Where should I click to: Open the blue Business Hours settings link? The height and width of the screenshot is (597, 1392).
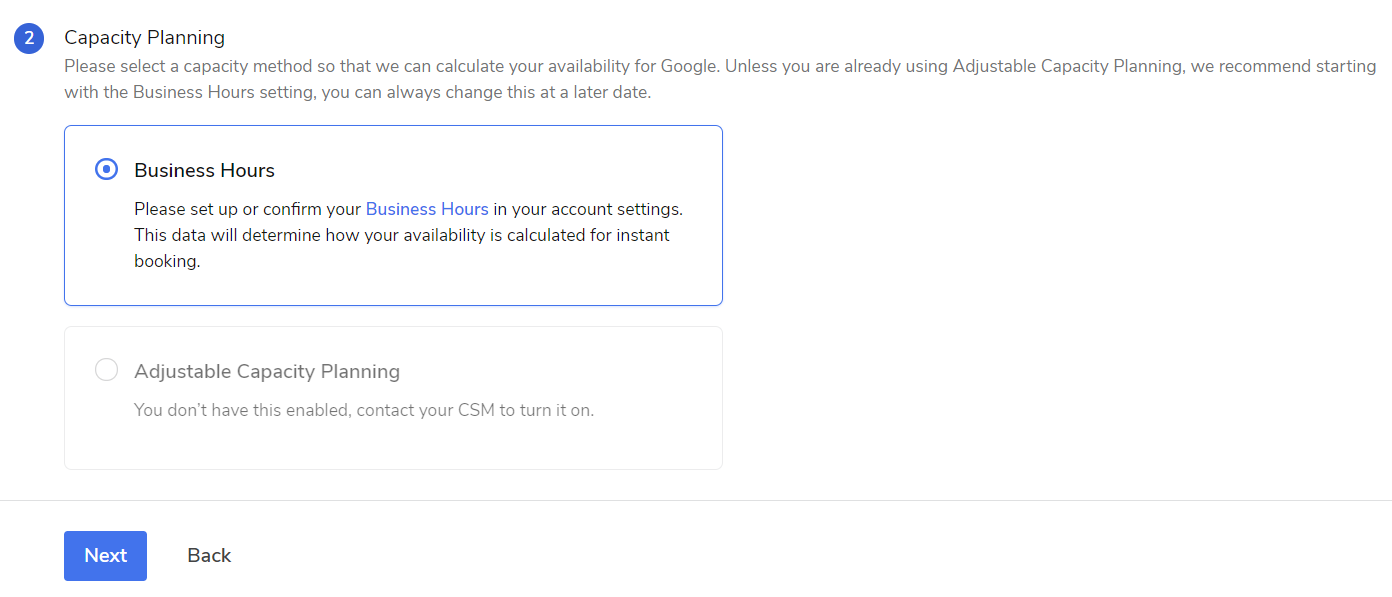tap(427, 209)
